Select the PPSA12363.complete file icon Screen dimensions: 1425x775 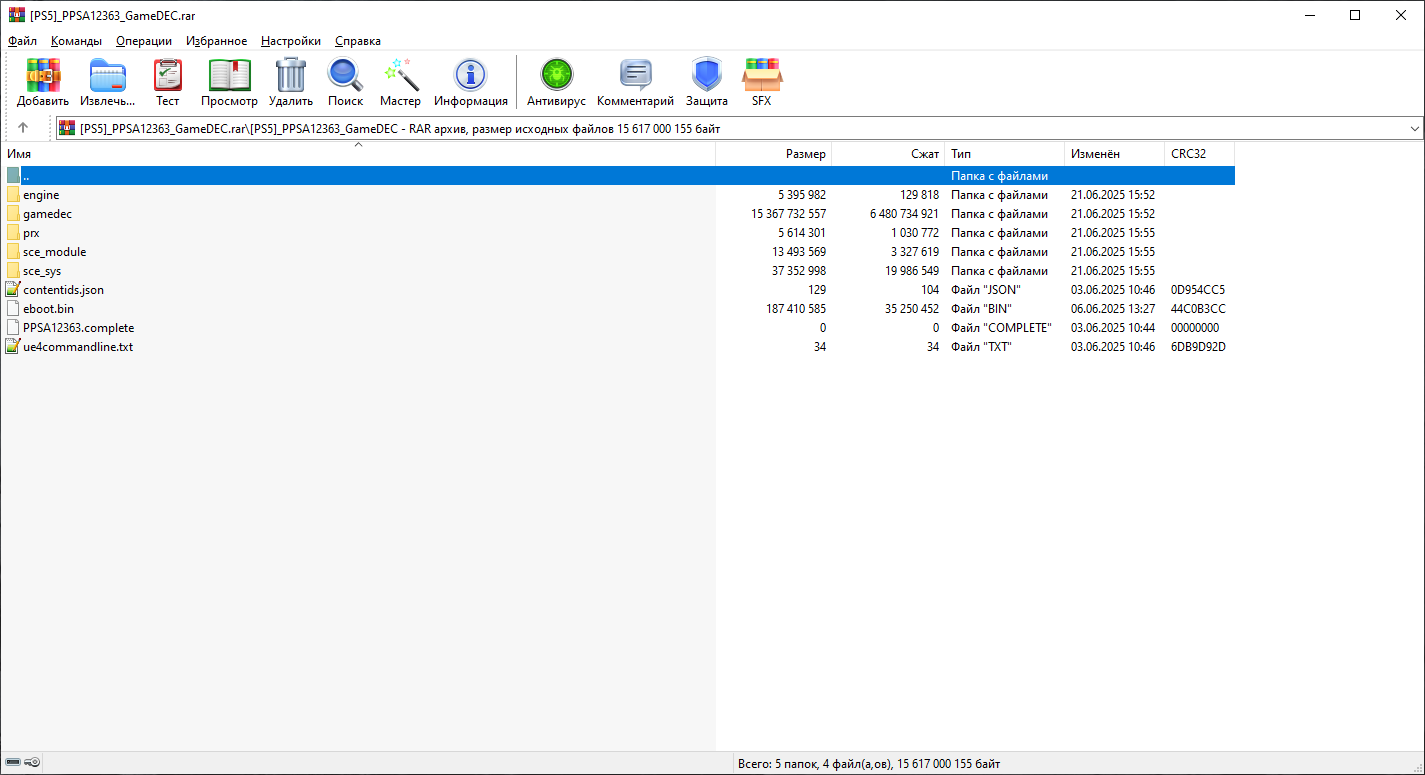click(13, 328)
